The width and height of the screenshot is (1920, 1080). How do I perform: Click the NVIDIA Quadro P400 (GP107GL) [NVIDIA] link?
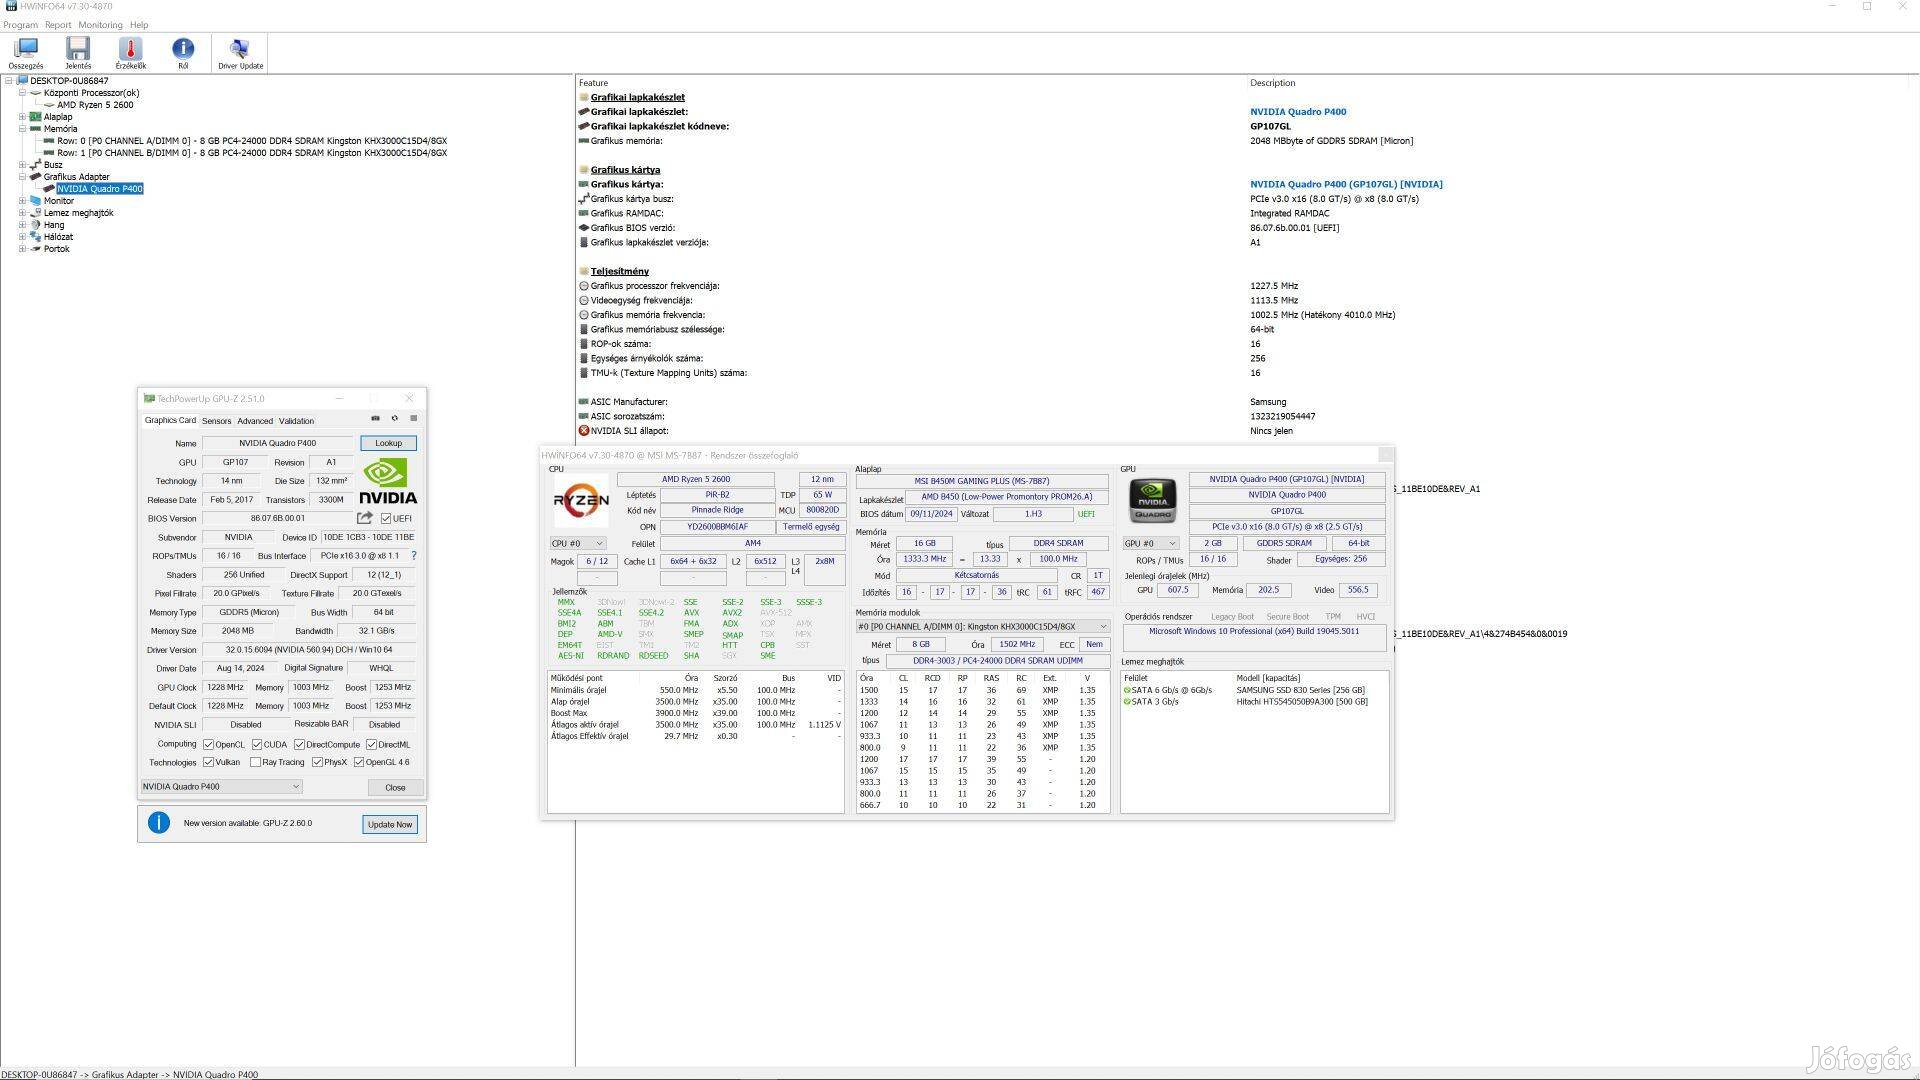[x=1346, y=184]
